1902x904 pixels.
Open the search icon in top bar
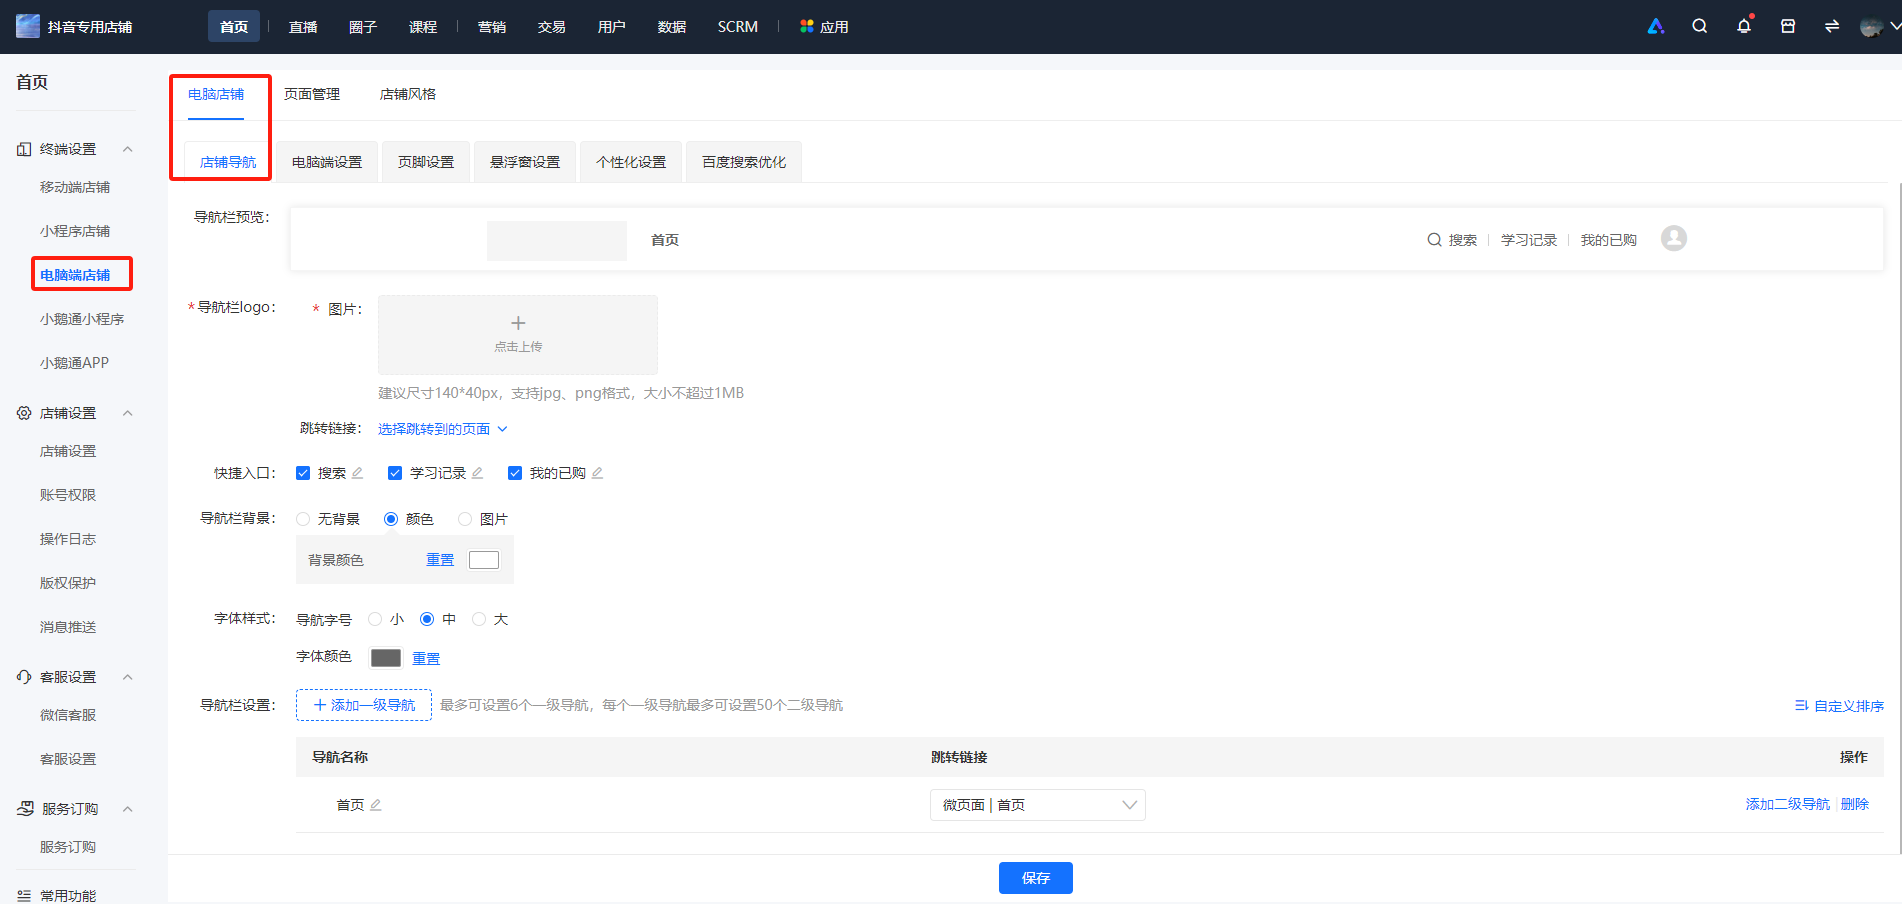(x=1699, y=26)
